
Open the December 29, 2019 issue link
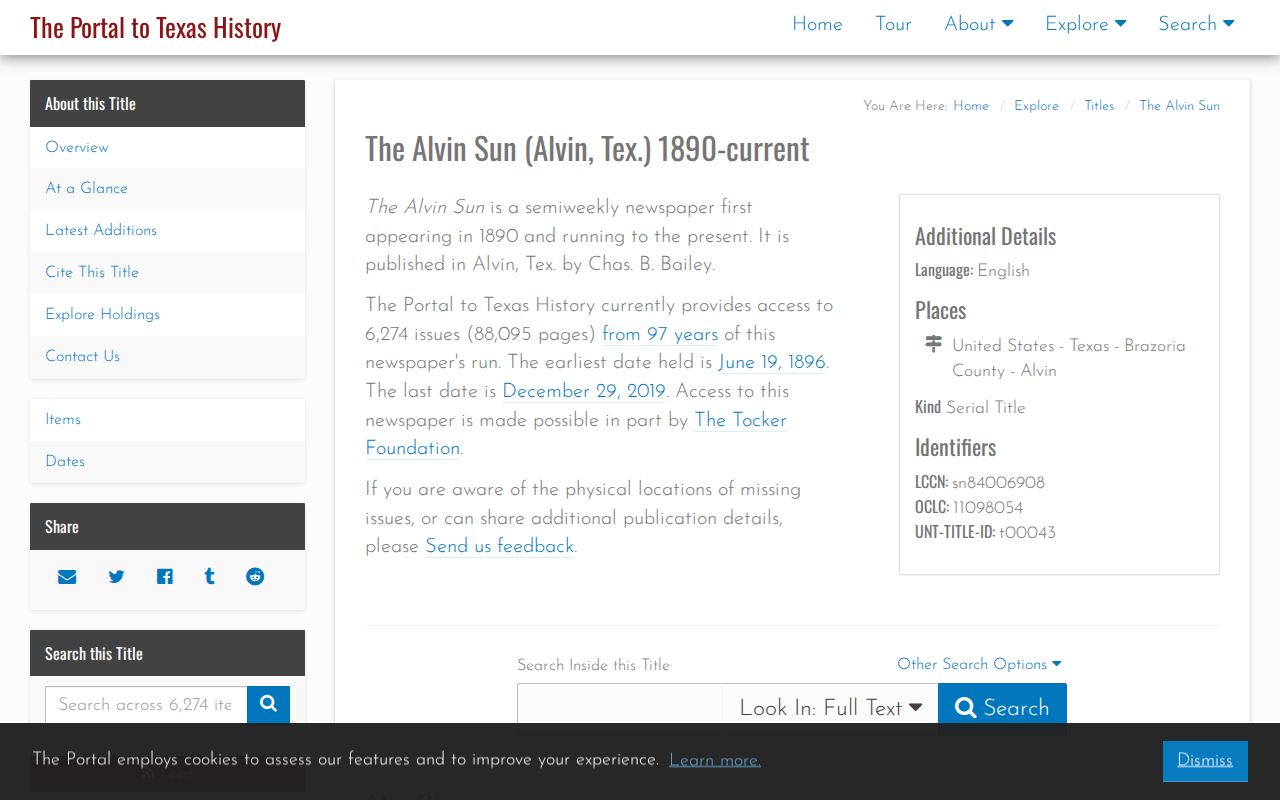click(x=584, y=391)
